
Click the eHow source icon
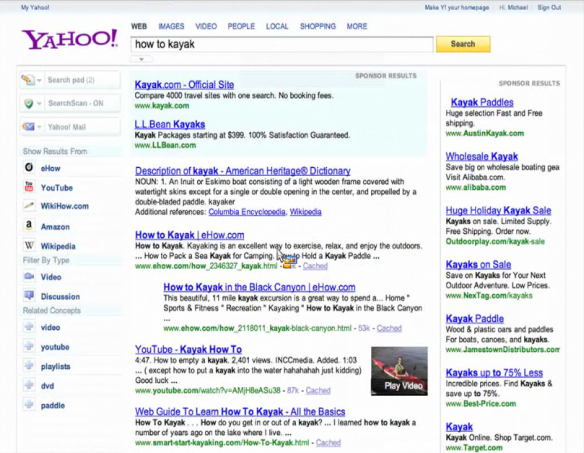(29, 168)
